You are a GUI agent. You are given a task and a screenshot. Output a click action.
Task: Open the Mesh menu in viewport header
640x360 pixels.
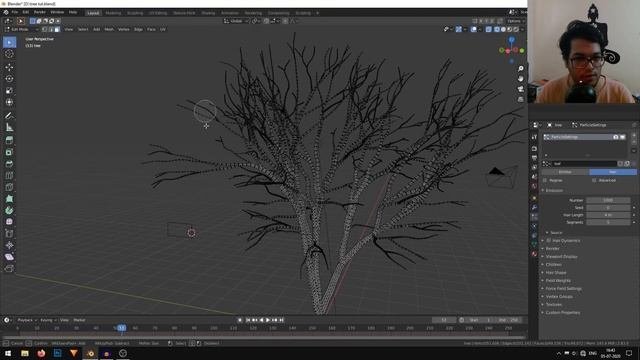point(109,29)
